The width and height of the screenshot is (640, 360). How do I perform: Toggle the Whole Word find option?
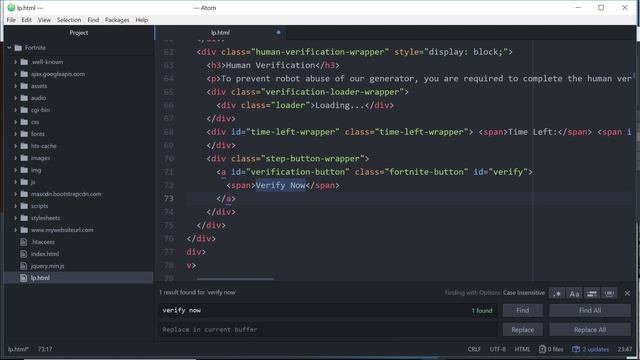[609, 293]
